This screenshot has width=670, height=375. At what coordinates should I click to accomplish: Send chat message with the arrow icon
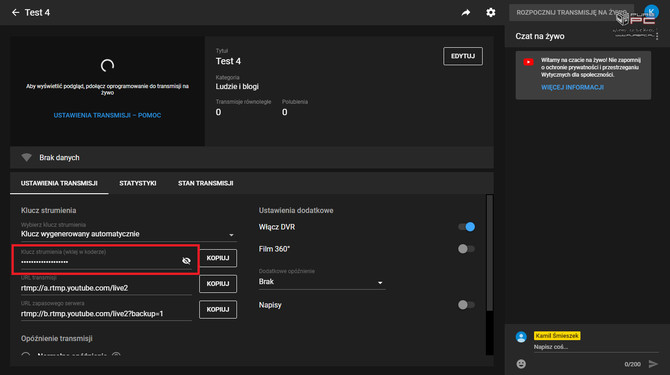653,364
